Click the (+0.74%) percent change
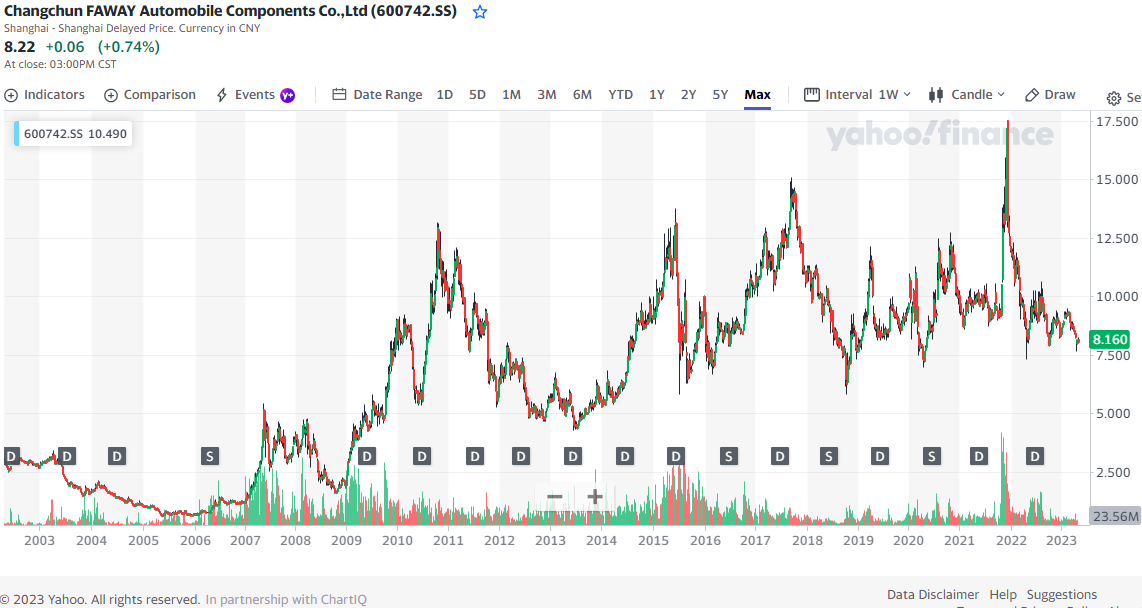The image size is (1142, 608). click(129, 47)
